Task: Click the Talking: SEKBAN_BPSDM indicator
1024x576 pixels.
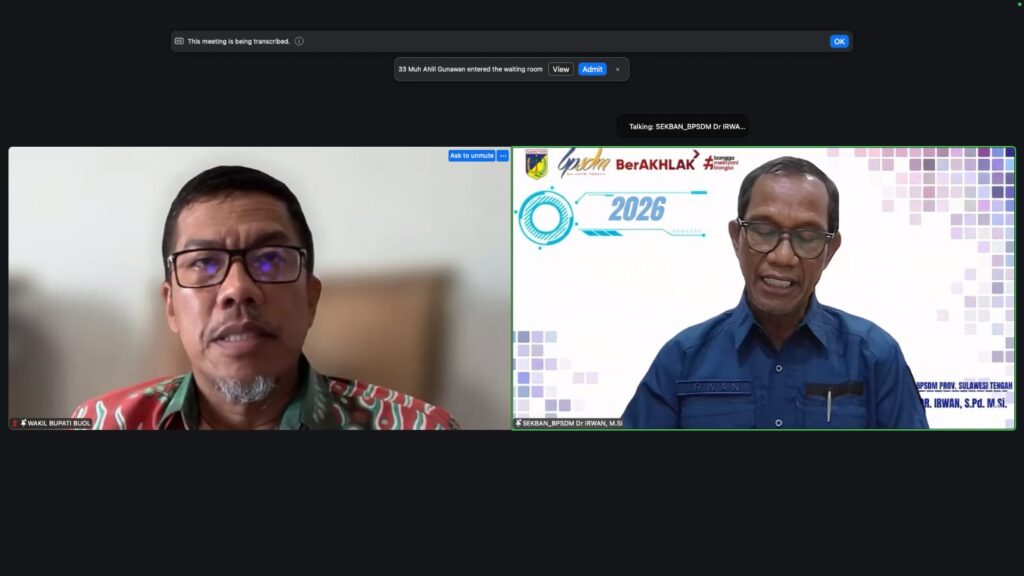Action: pos(684,126)
